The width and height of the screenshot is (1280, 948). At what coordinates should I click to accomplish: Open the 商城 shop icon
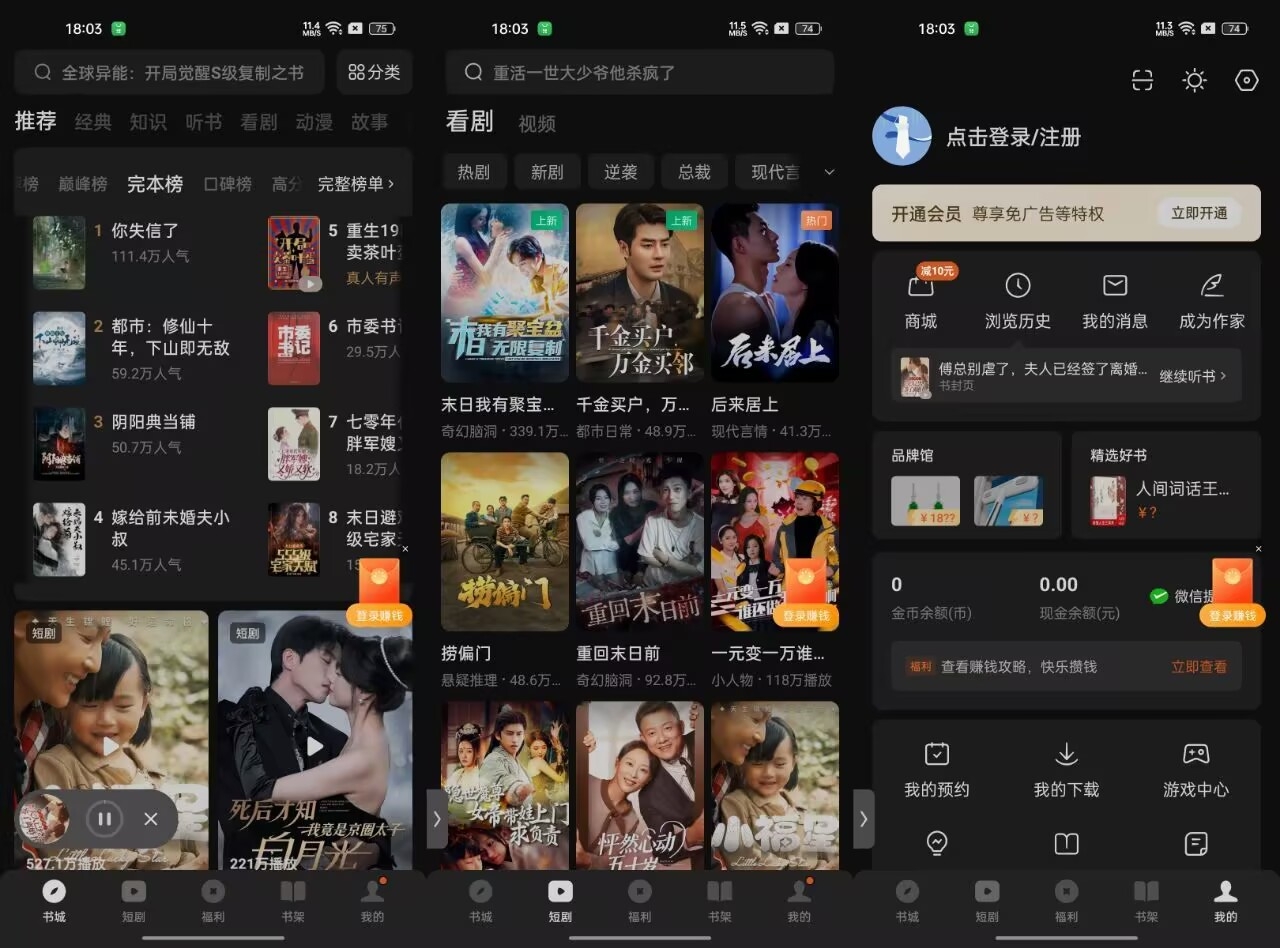(920, 287)
